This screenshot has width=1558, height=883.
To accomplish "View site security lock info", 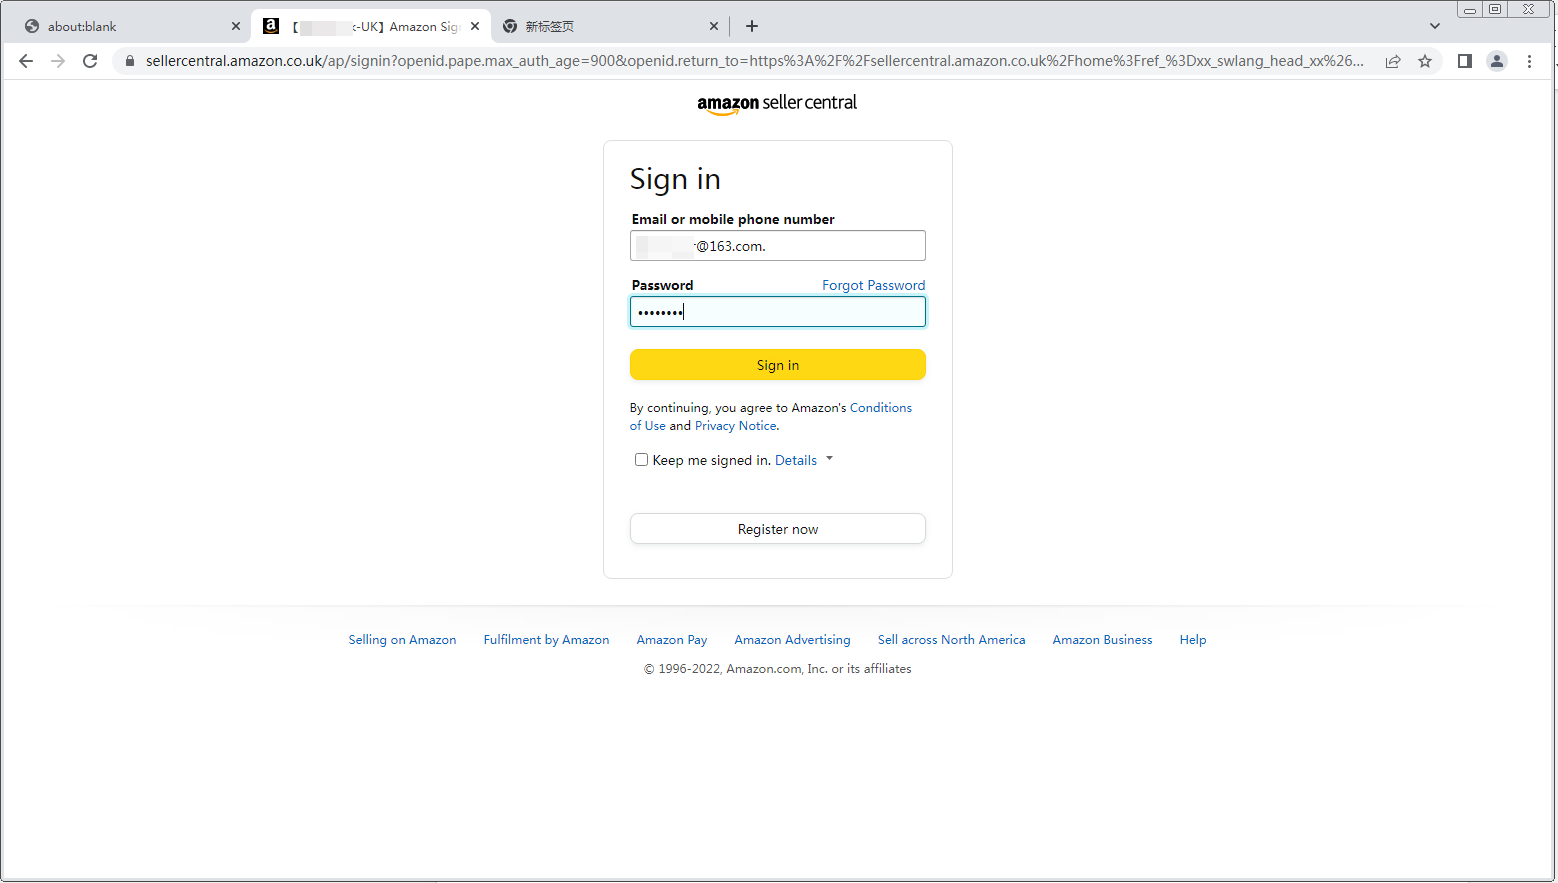I will point(129,61).
